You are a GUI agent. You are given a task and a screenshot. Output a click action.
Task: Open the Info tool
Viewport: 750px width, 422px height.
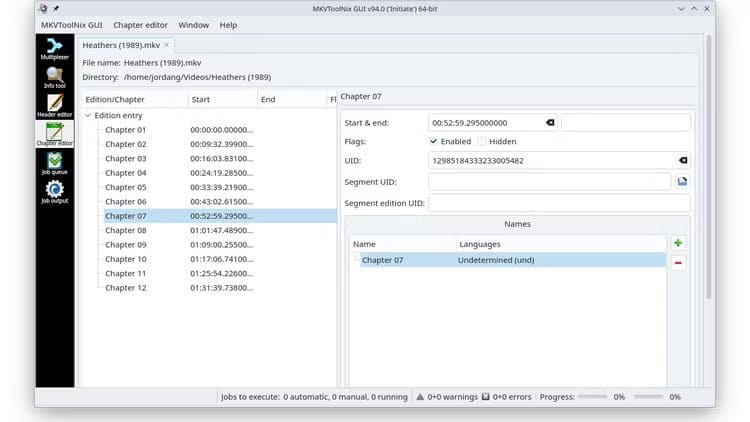point(55,77)
